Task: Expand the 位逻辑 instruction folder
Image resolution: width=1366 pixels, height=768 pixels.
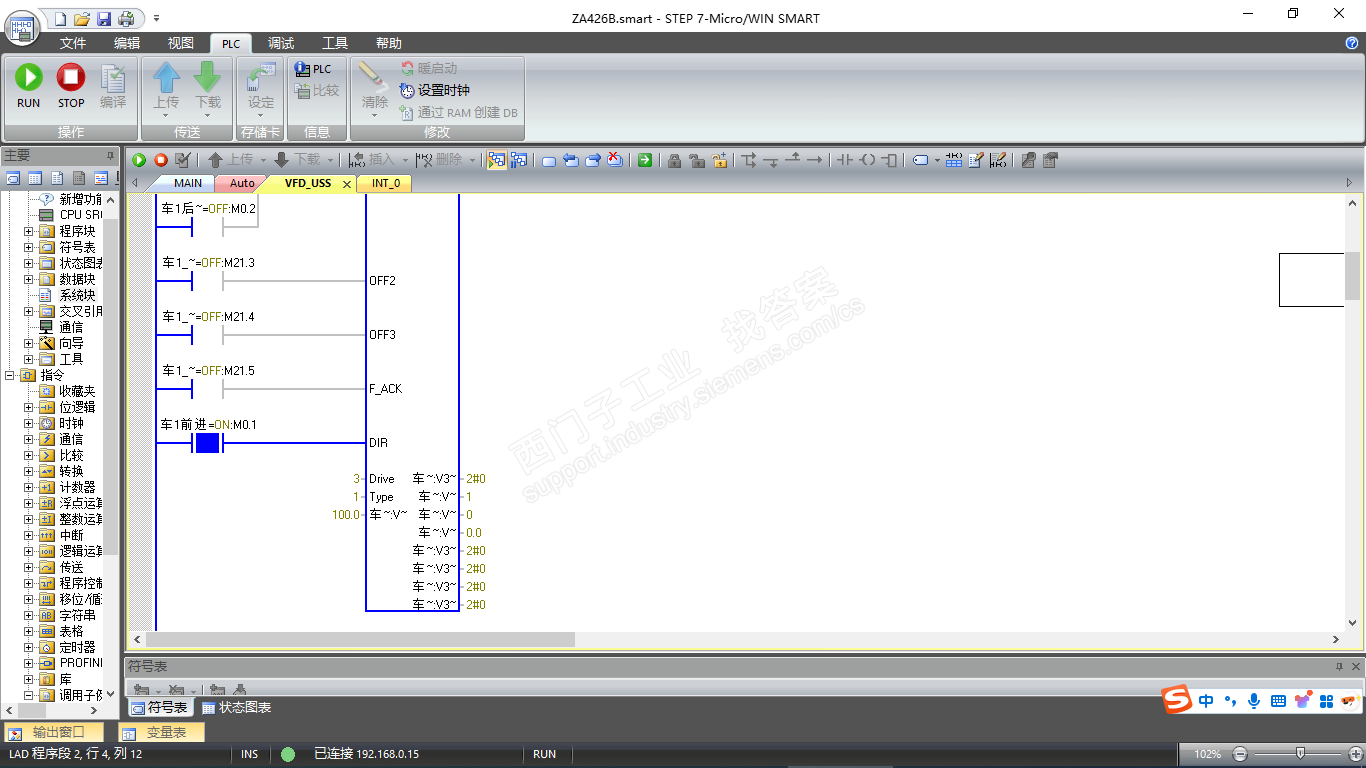Action: pos(28,407)
